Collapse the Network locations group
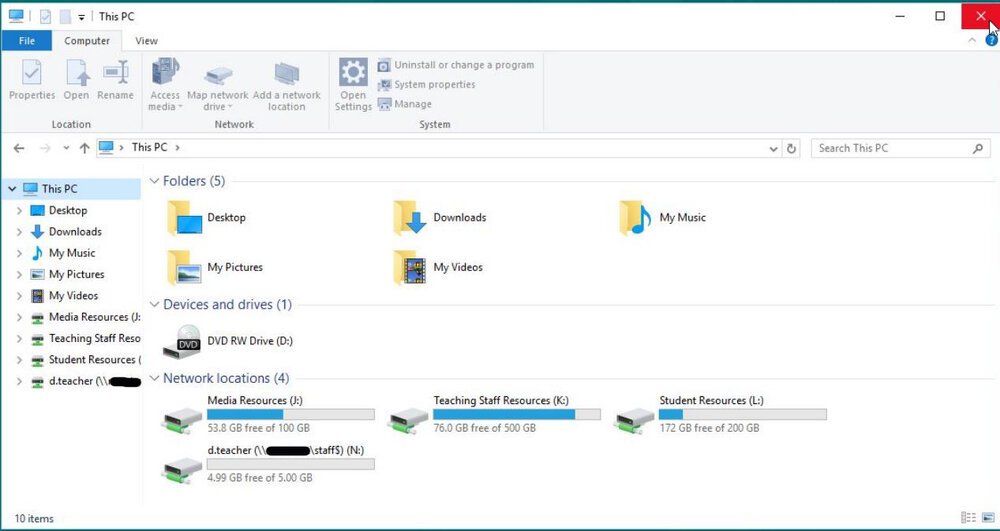 154,379
